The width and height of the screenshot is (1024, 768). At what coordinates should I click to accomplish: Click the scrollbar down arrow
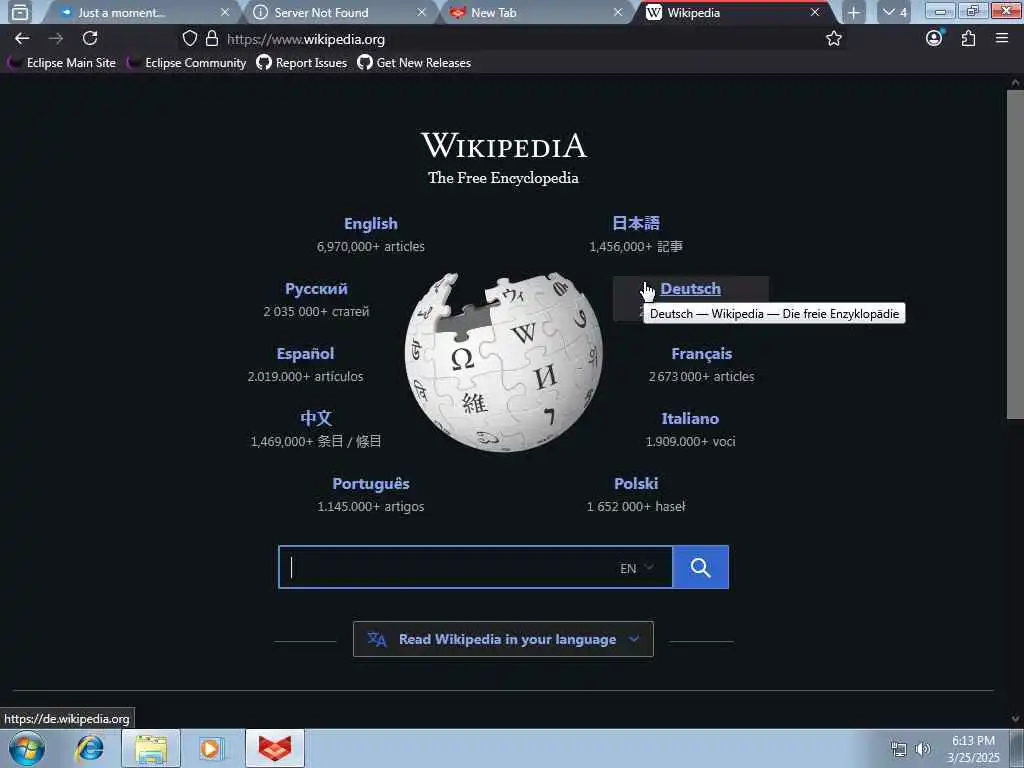(1015, 719)
